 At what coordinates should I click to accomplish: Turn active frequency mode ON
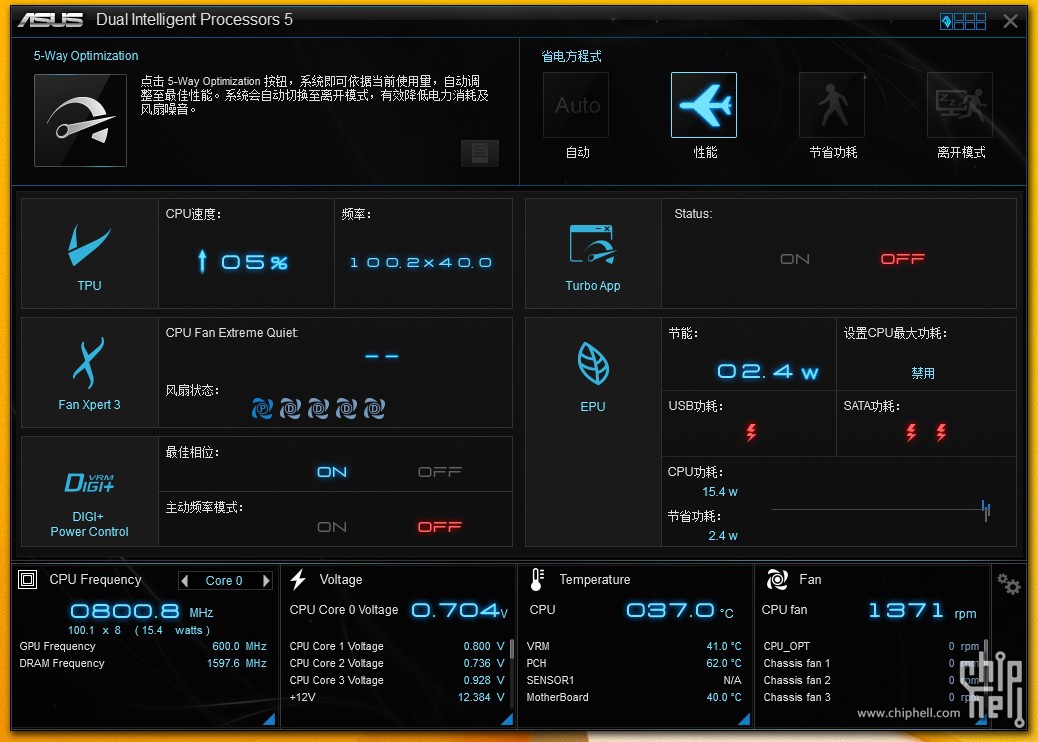click(332, 527)
